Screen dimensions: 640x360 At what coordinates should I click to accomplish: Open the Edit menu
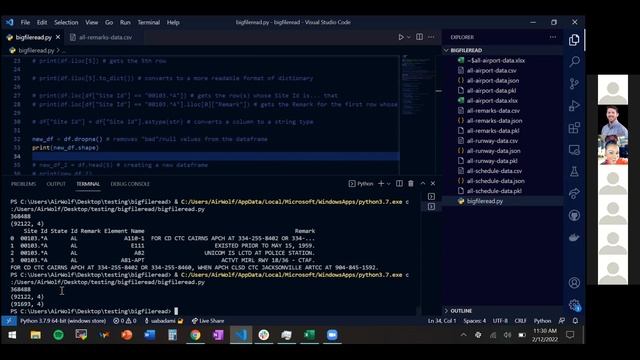coord(42,22)
